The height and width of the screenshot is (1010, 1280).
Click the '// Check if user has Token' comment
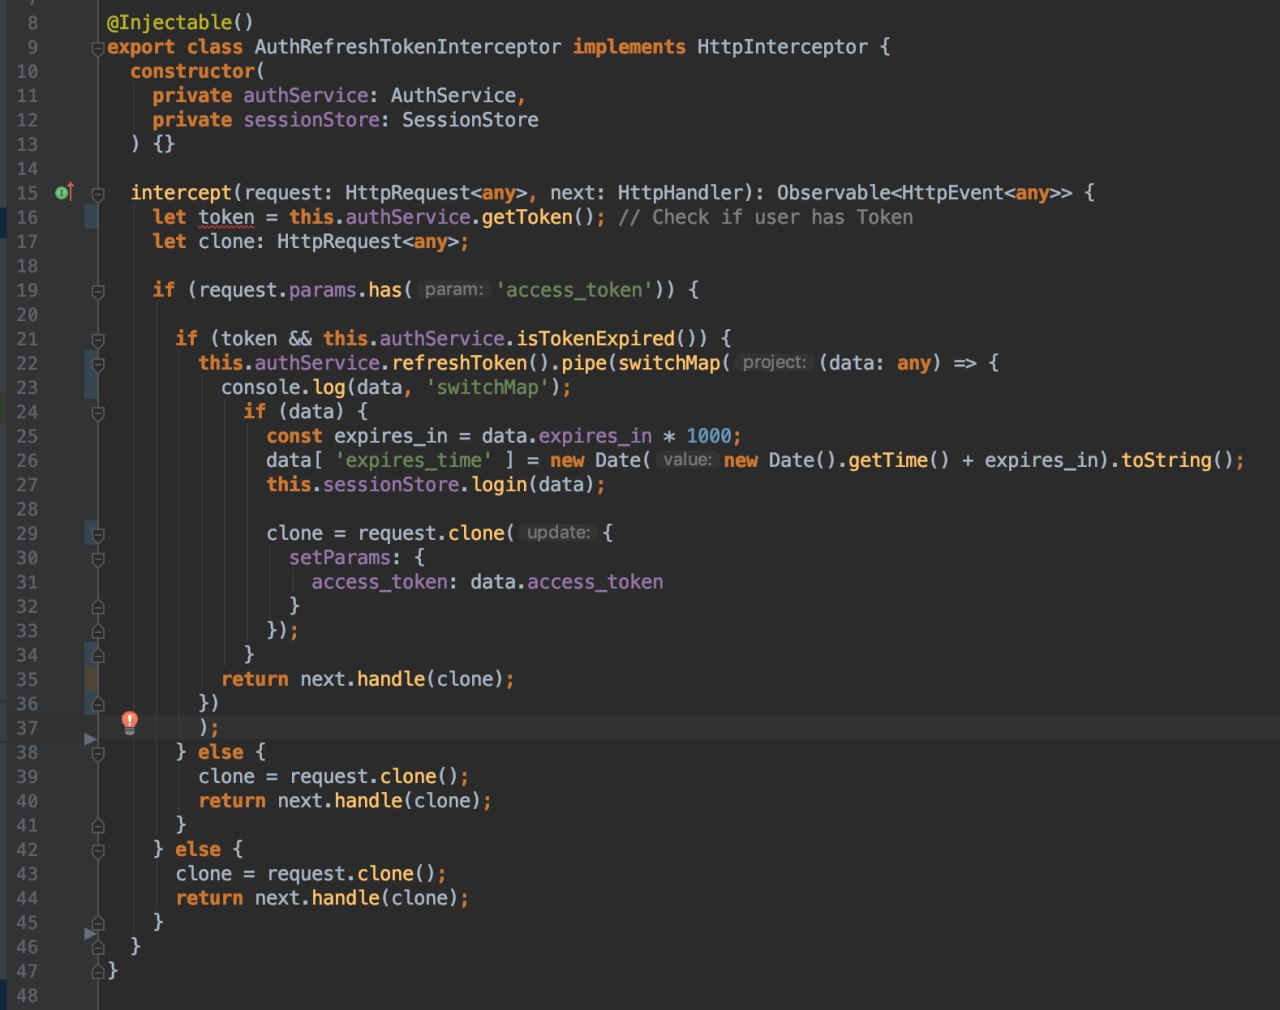tap(765, 217)
